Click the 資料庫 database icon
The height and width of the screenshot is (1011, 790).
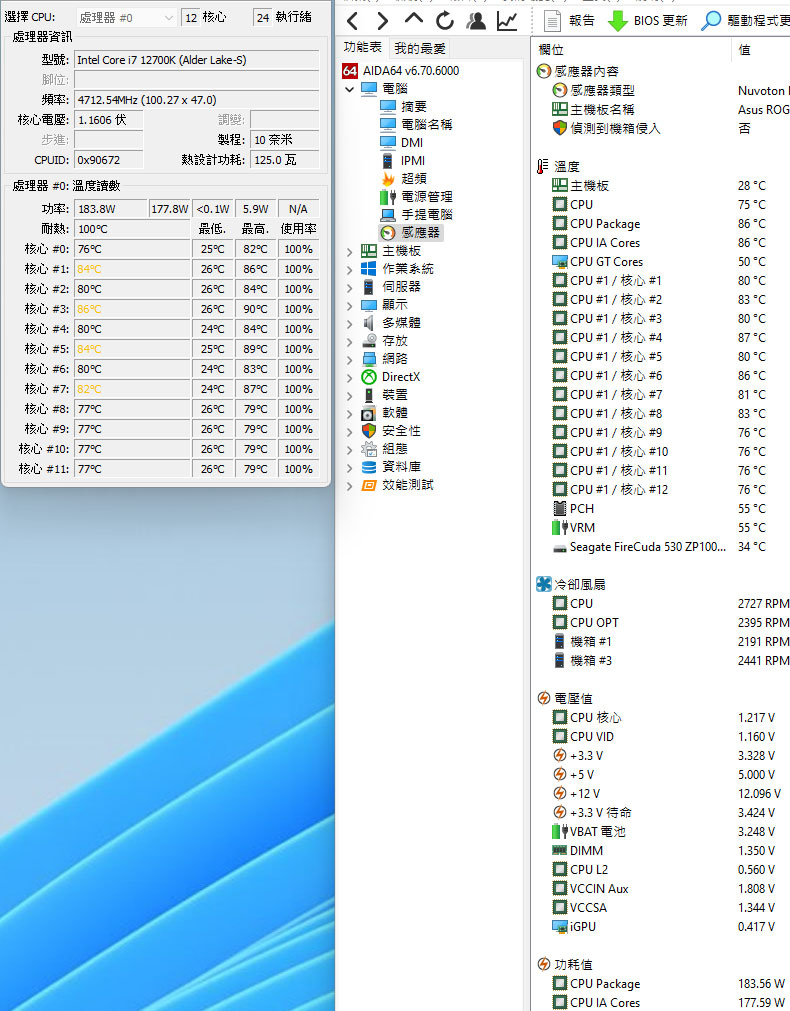click(369, 467)
